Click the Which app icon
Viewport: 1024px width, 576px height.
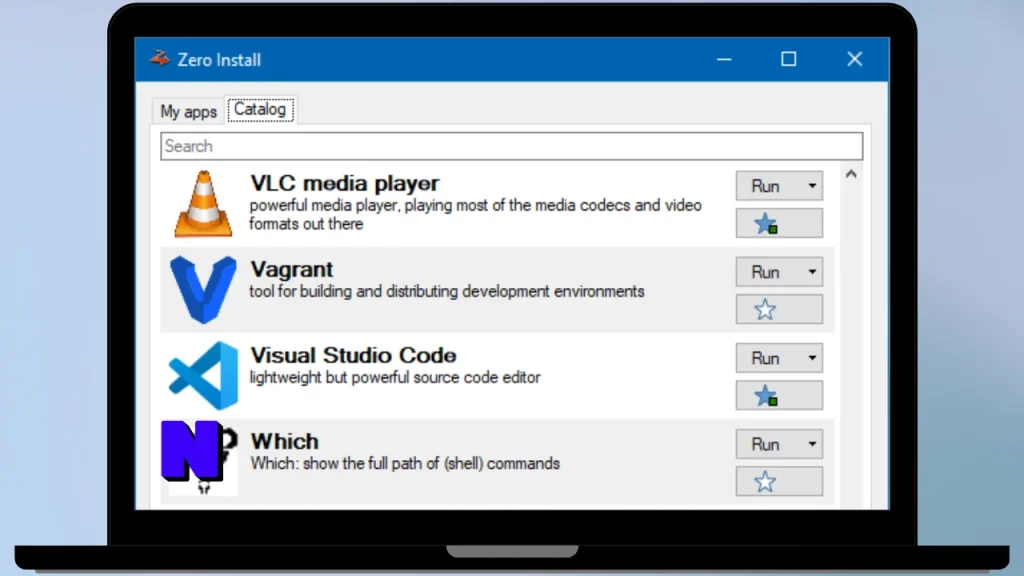tap(200, 457)
